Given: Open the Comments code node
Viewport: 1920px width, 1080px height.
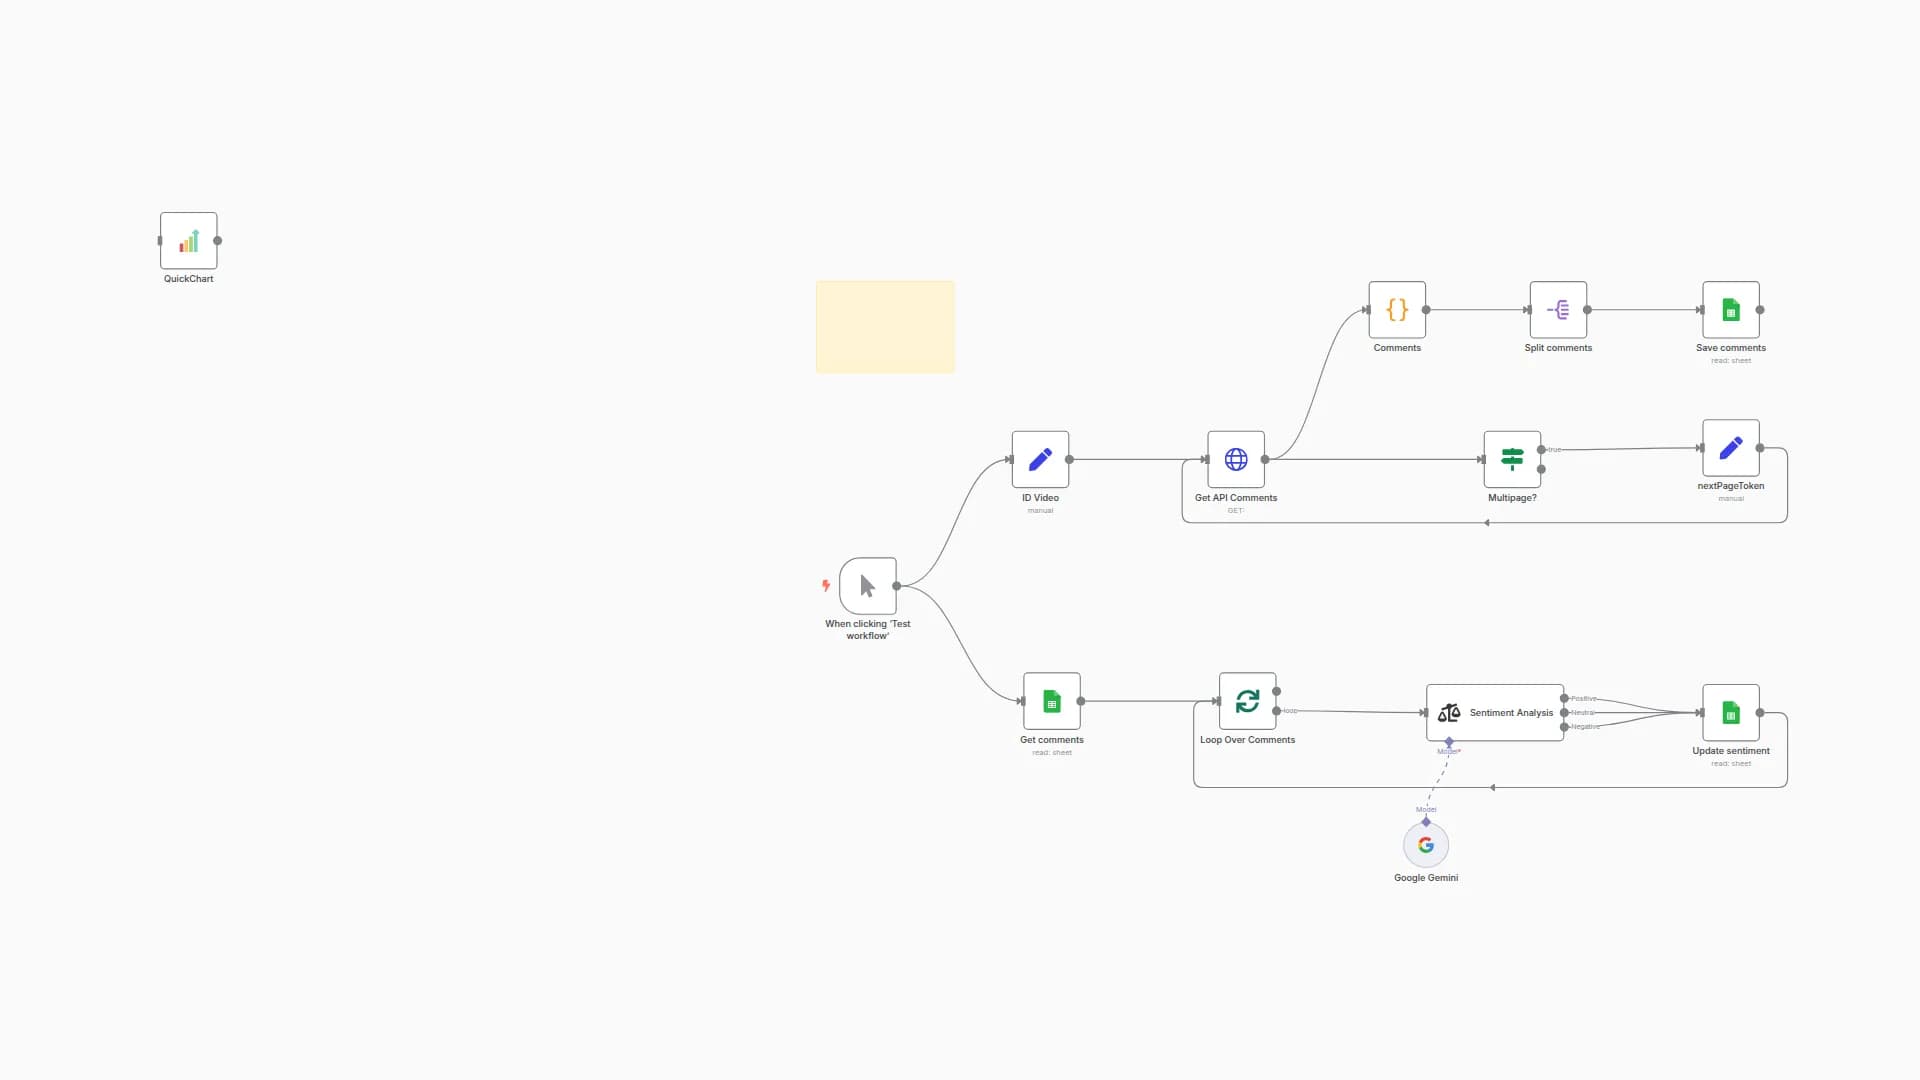Looking at the screenshot, I should (x=1397, y=310).
